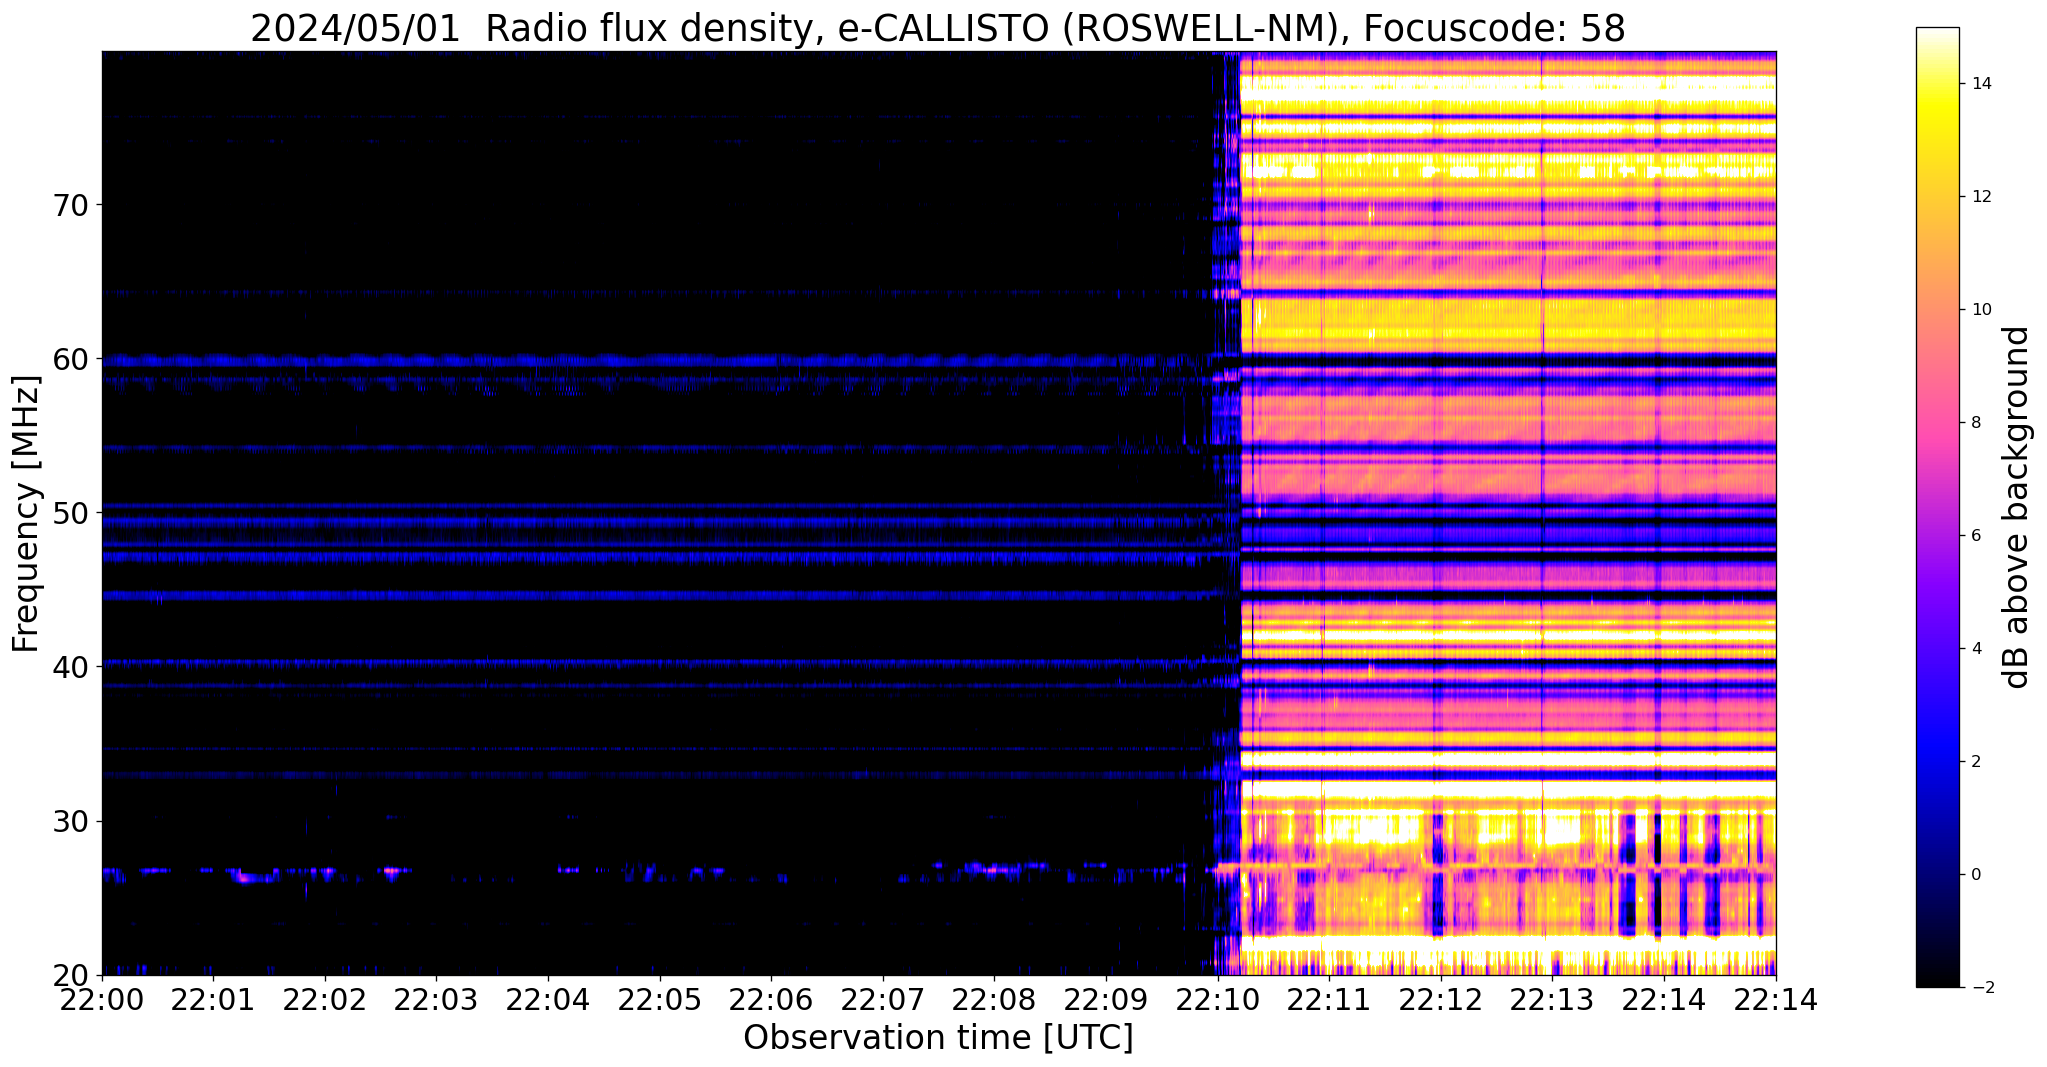The image size is (2047, 1067).
Task: Click the colorbar tick label 12
Action: [1980, 197]
